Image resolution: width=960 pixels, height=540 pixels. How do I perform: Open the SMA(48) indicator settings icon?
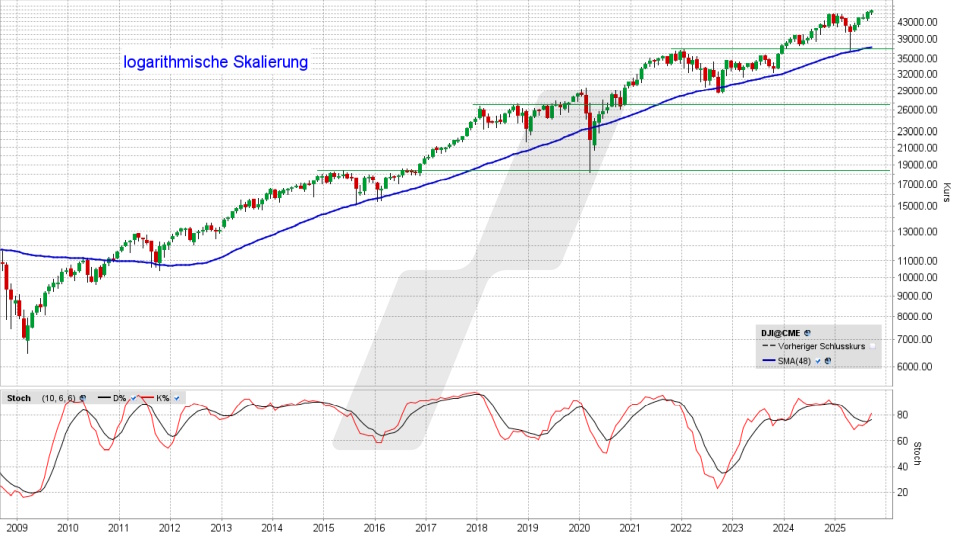point(828,361)
